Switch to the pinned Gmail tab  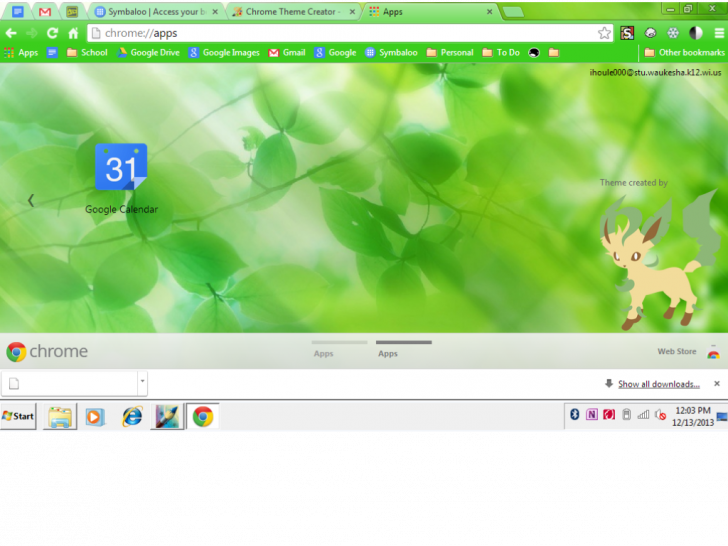(x=45, y=12)
